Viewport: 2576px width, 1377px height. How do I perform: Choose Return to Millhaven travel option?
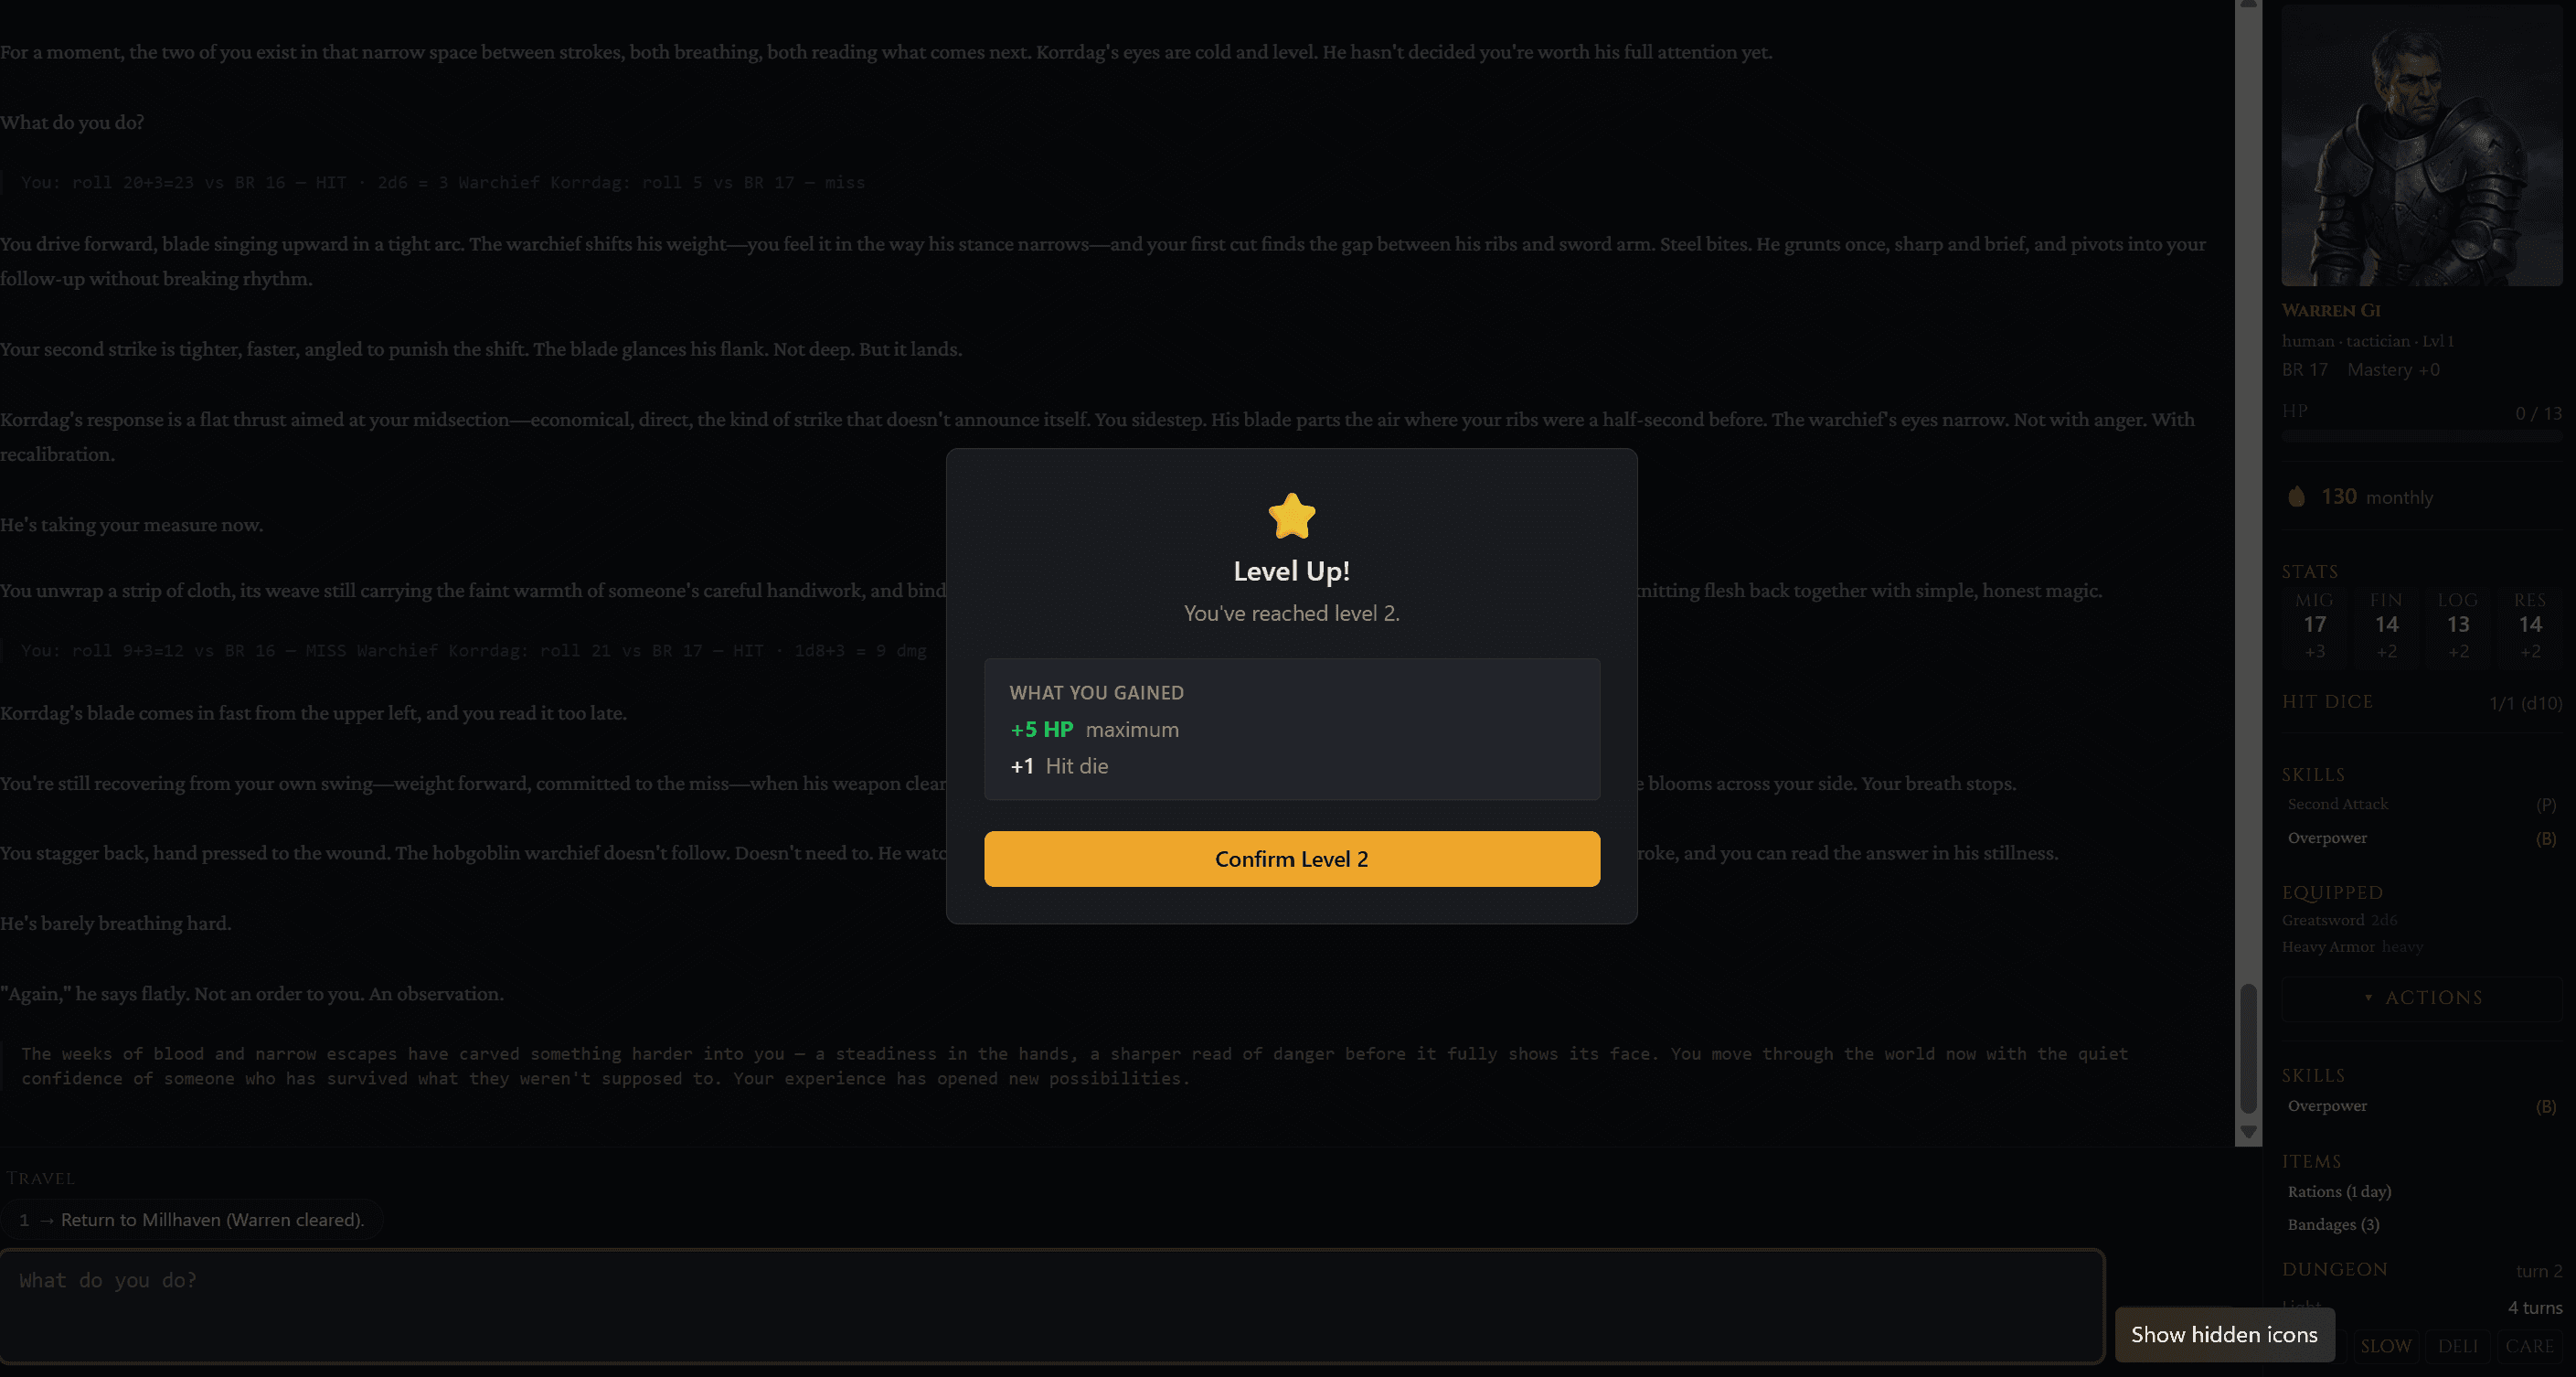(x=192, y=1220)
